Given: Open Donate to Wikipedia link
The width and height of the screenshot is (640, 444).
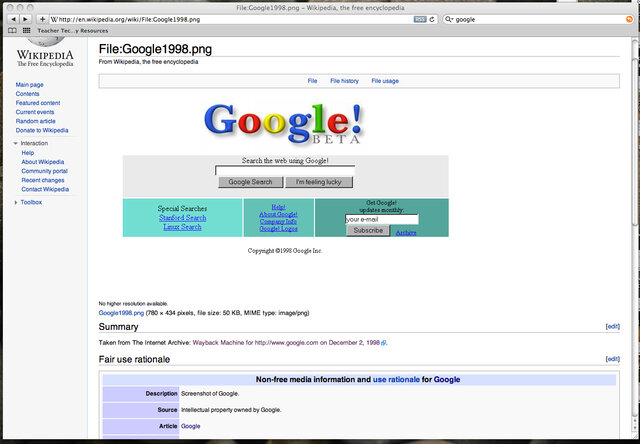Looking at the screenshot, I should [42, 131].
